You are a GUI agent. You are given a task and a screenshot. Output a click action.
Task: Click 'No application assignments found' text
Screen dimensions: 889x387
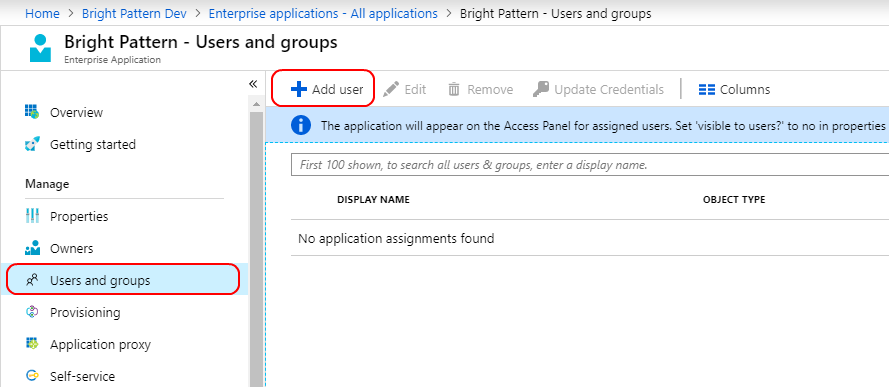[396, 239]
